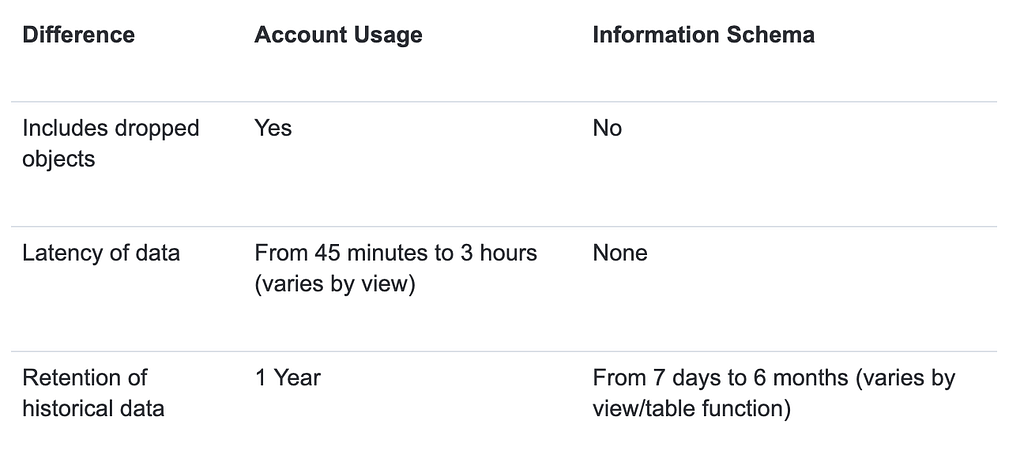Click the word 'objects' in the first column
Image resolution: width=1024 pixels, height=469 pixels.
pos(58,159)
